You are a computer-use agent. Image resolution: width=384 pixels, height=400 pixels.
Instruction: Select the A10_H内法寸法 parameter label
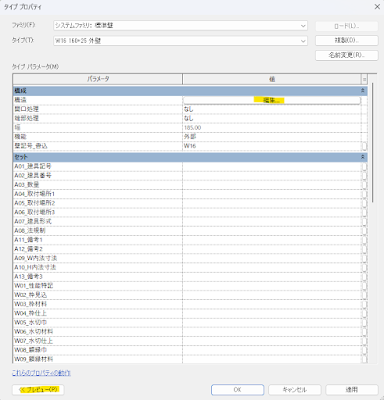click(x=35, y=267)
